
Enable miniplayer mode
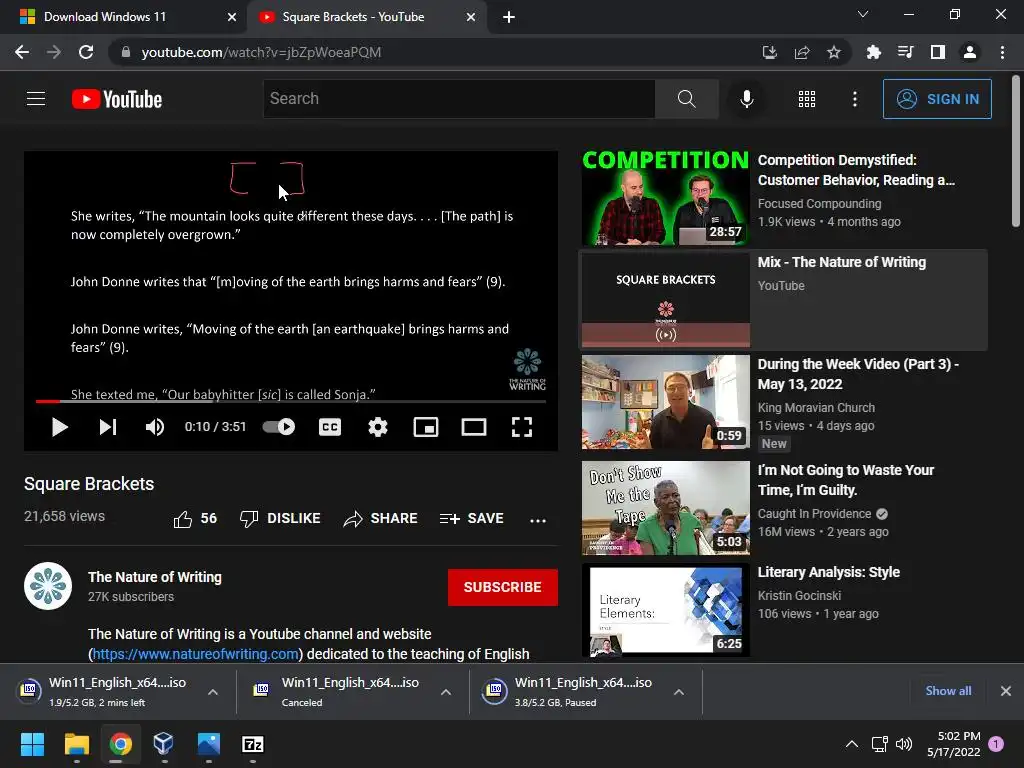click(426, 427)
